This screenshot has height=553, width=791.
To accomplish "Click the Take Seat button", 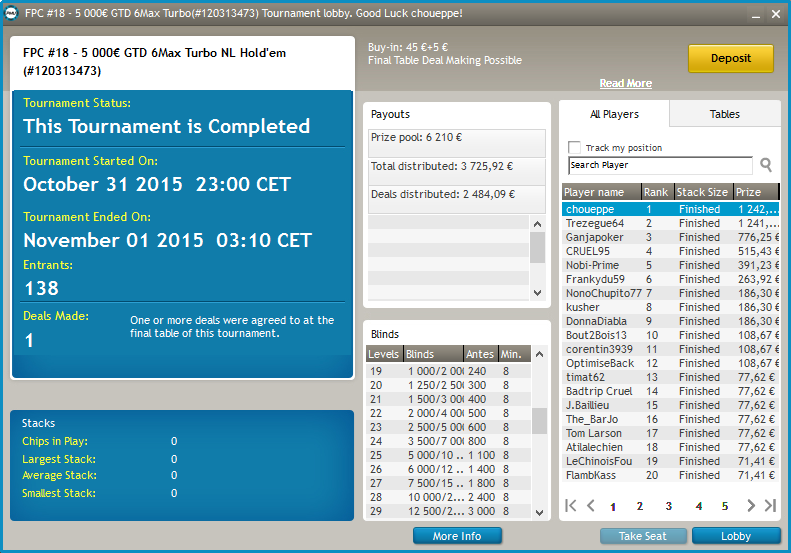I will (643, 536).
